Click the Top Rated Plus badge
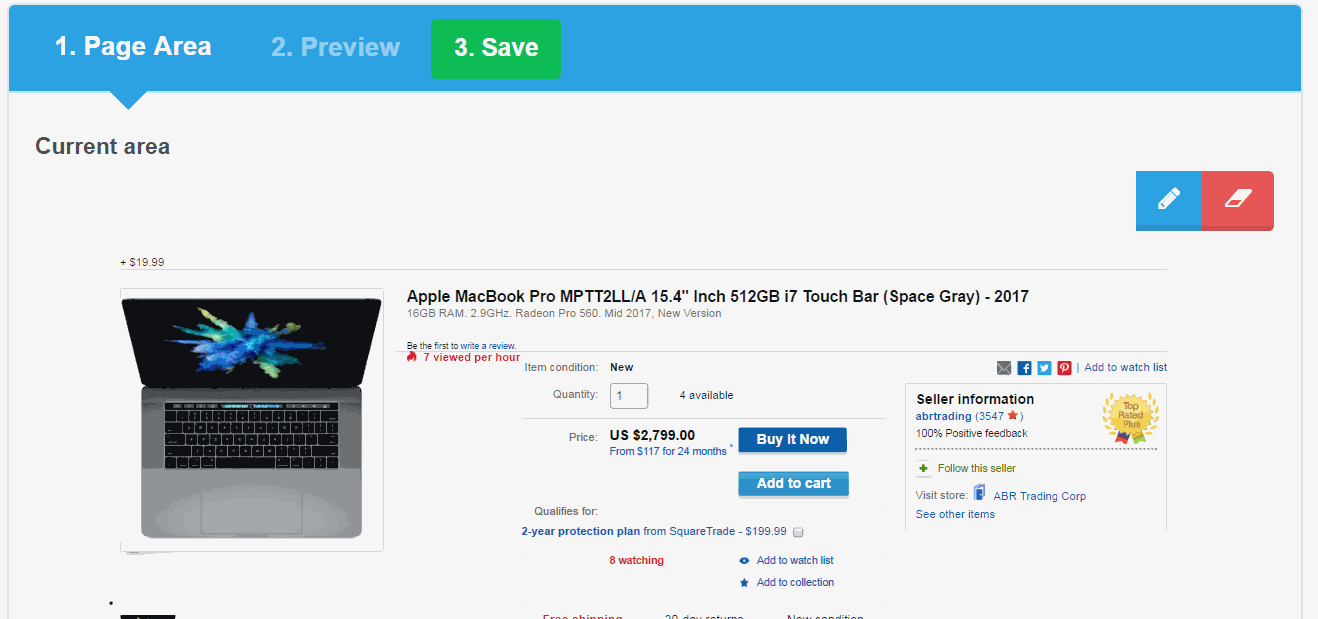Image resolution: width=1318 pixels, height=619 pixels. click(1130, 417)
